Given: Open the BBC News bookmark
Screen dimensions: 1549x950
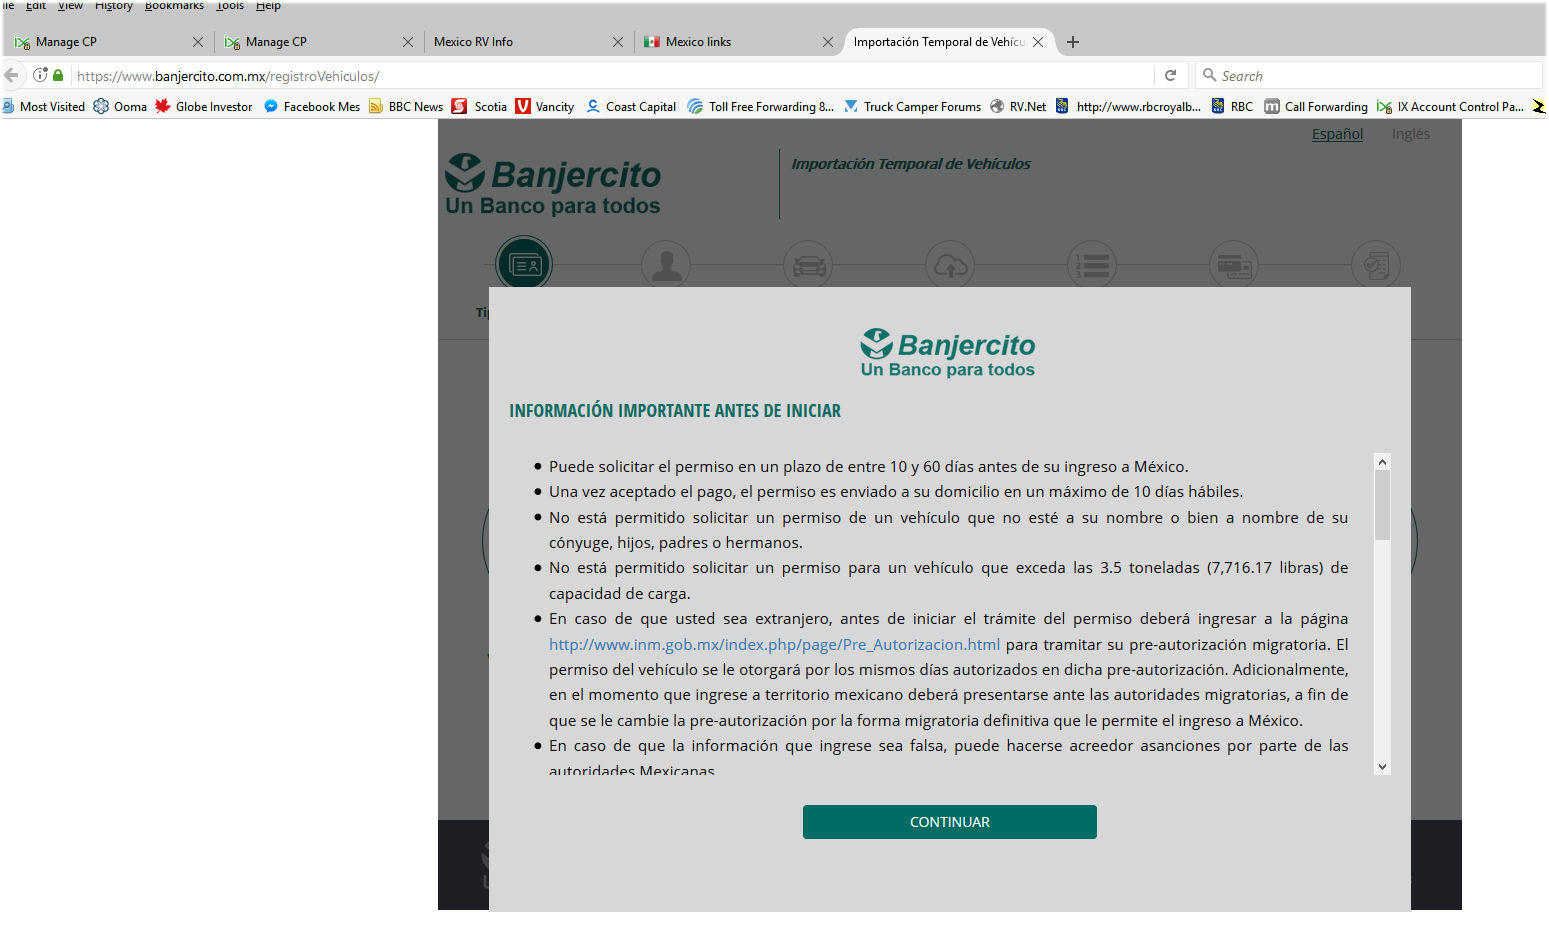Looking at the screenshot, I should 406,106.
